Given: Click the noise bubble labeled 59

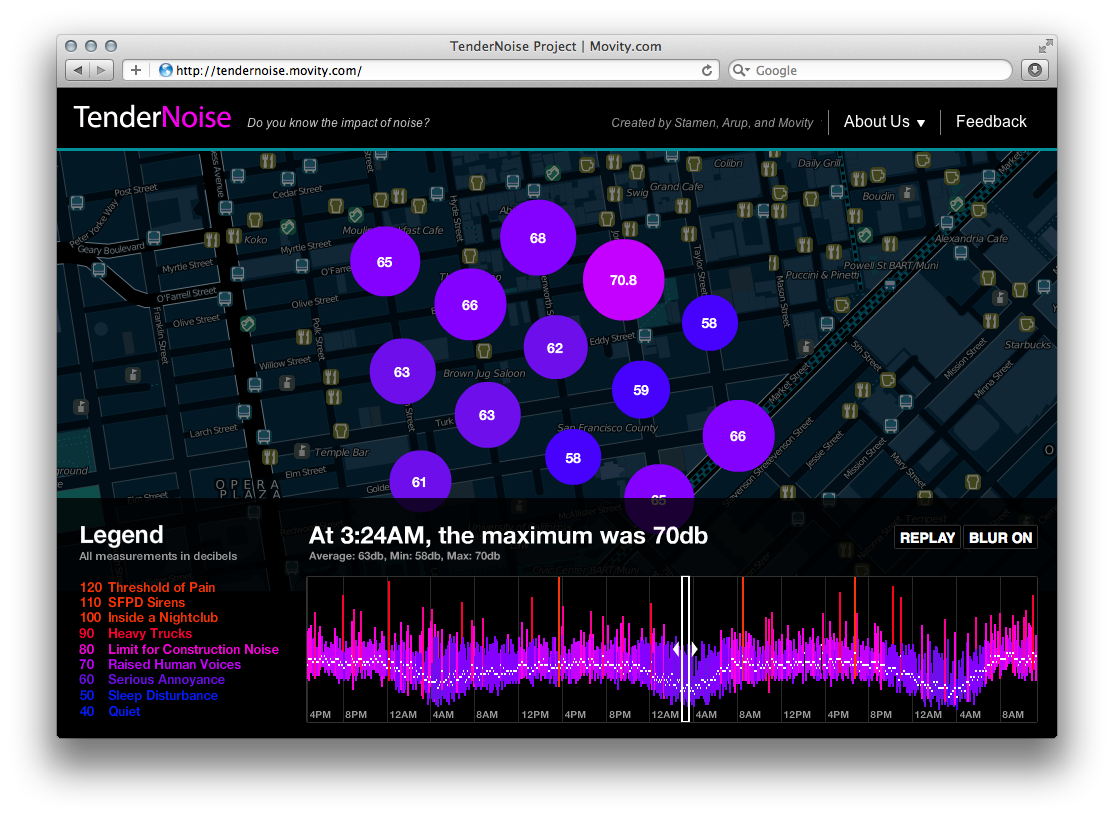Looking at the screenshot, I should point(641,390).
